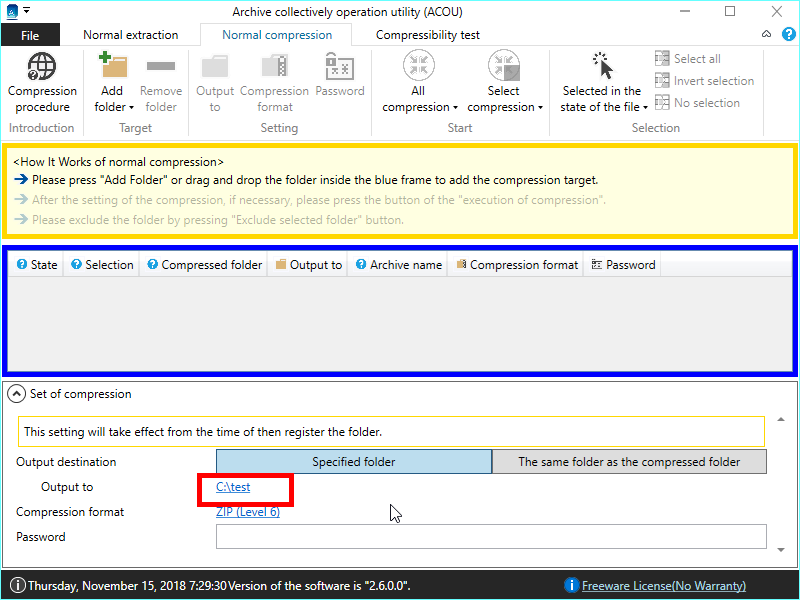Choose the same folder as compressed folder

coord(629,462)
